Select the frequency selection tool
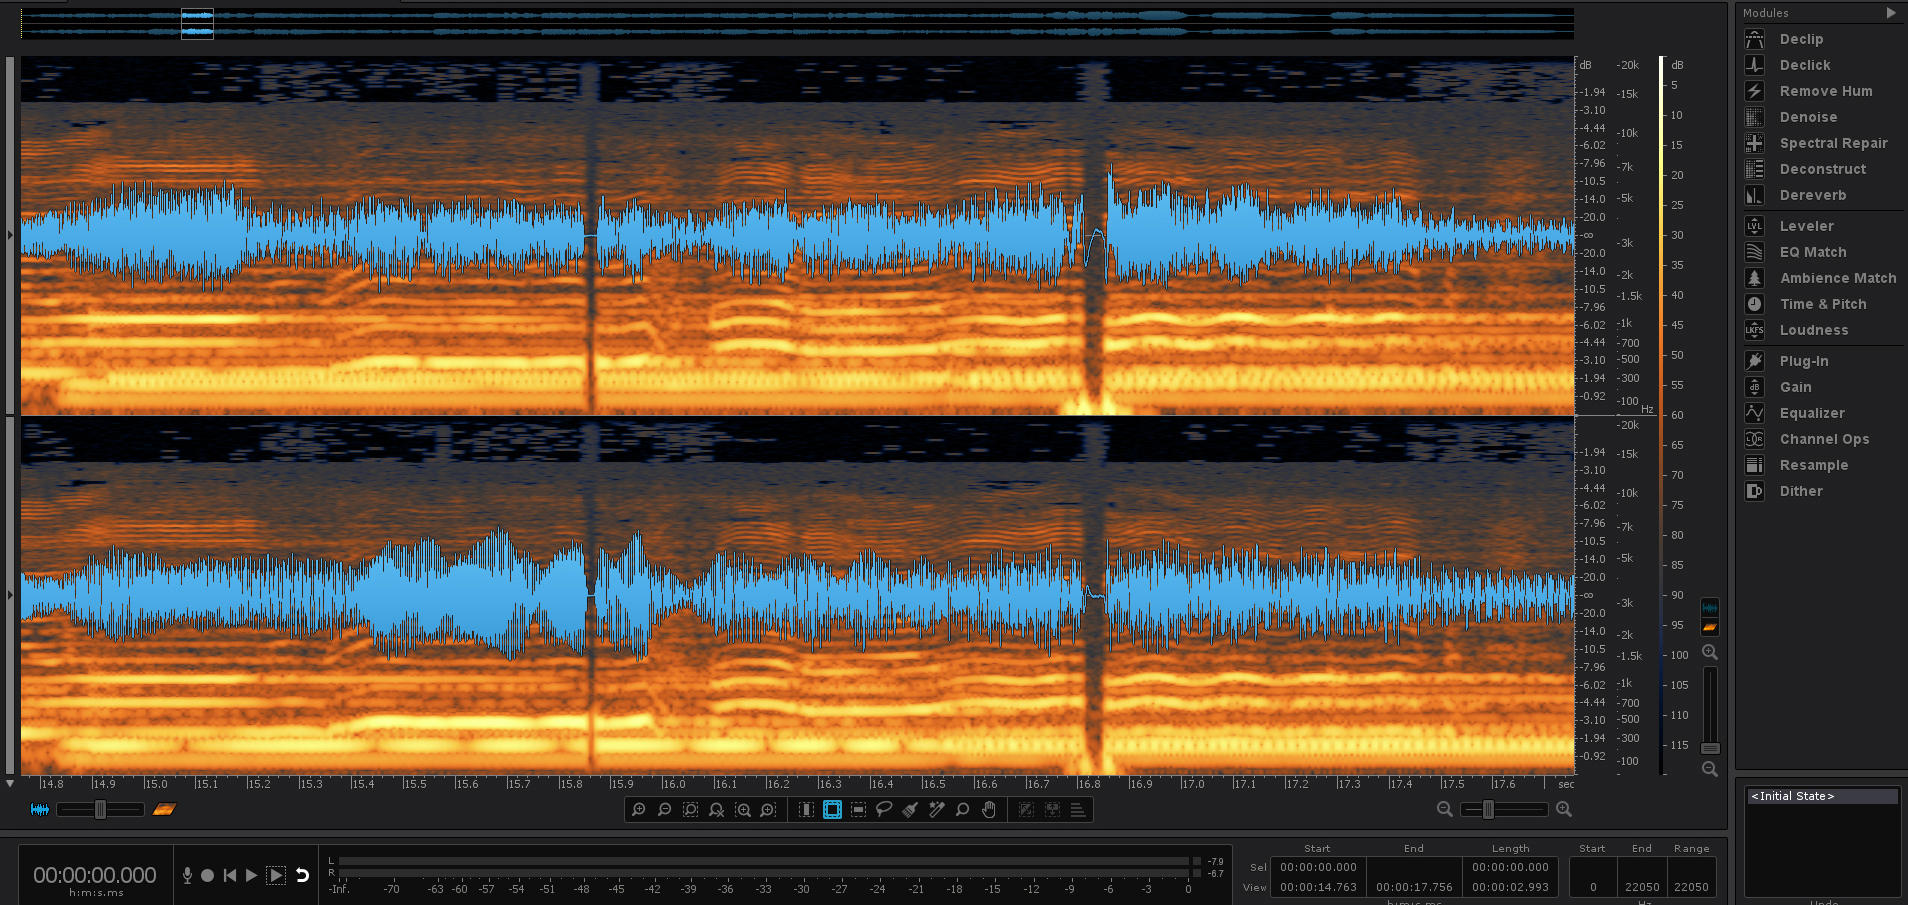This screenshot has width=1908, height=905. (x=858, y=810)
